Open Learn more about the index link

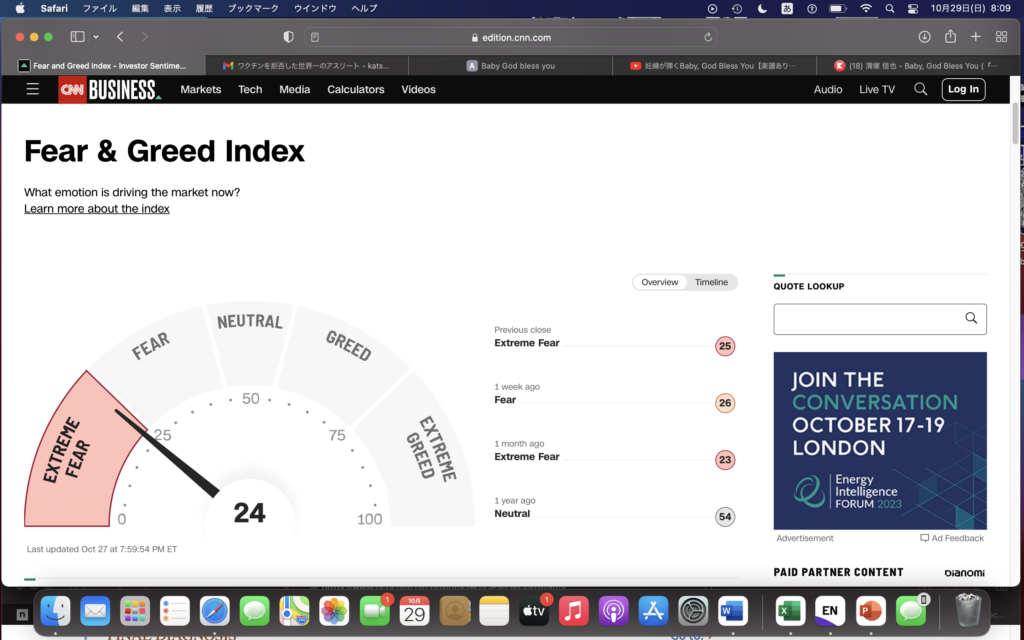coord(97,209)
